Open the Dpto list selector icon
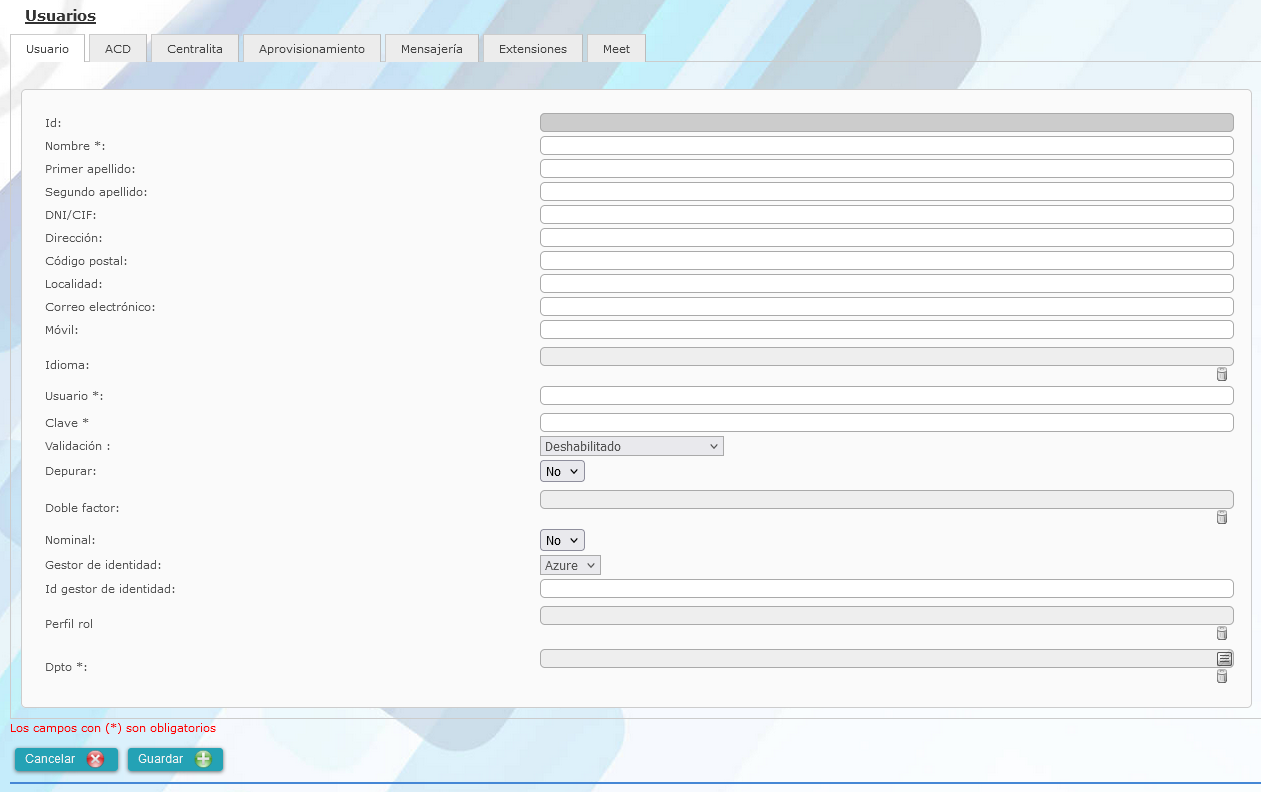 pyautogui.click(x=1224, y=658)
